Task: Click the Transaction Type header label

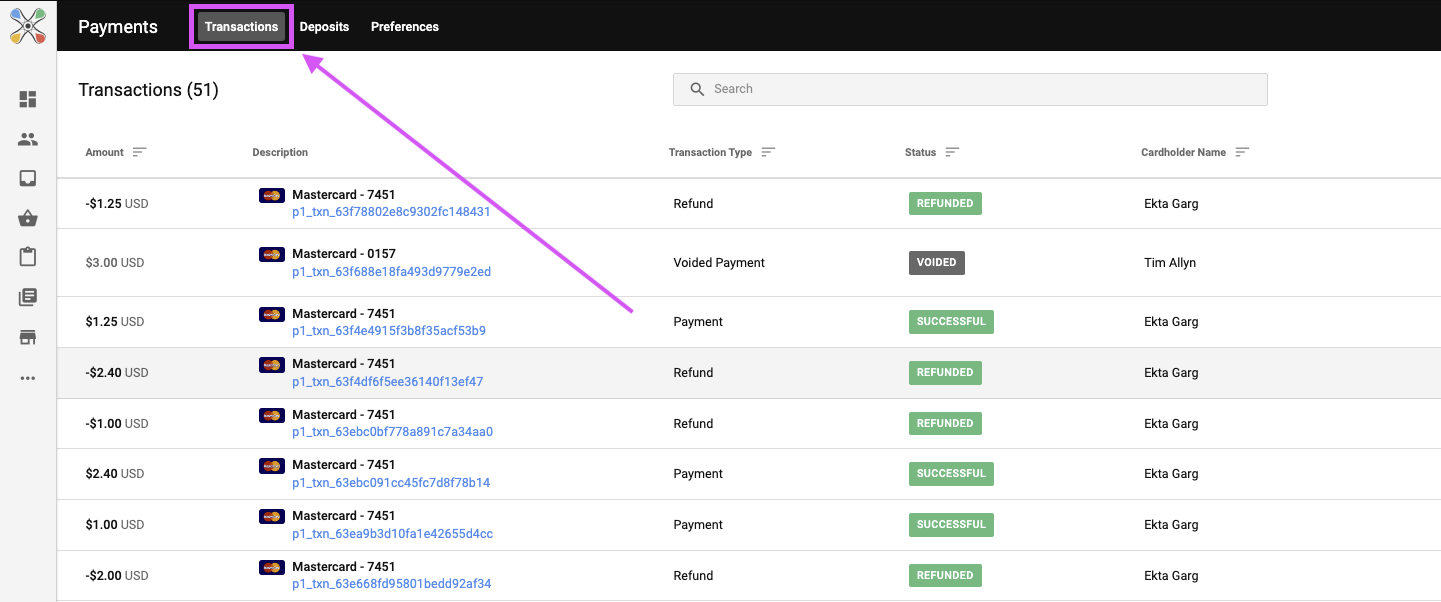Action: click(x=710, y=152)
